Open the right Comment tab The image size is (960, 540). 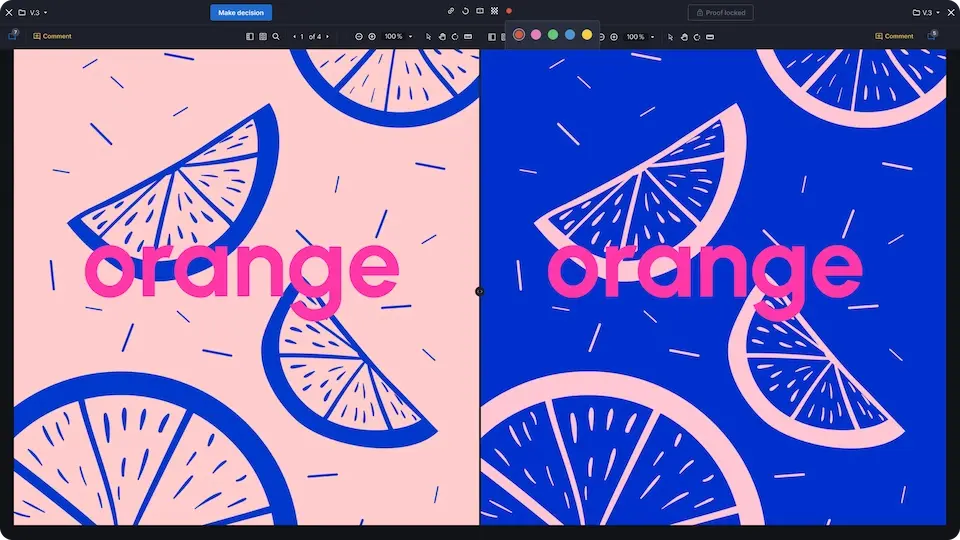tap(894, 36)
